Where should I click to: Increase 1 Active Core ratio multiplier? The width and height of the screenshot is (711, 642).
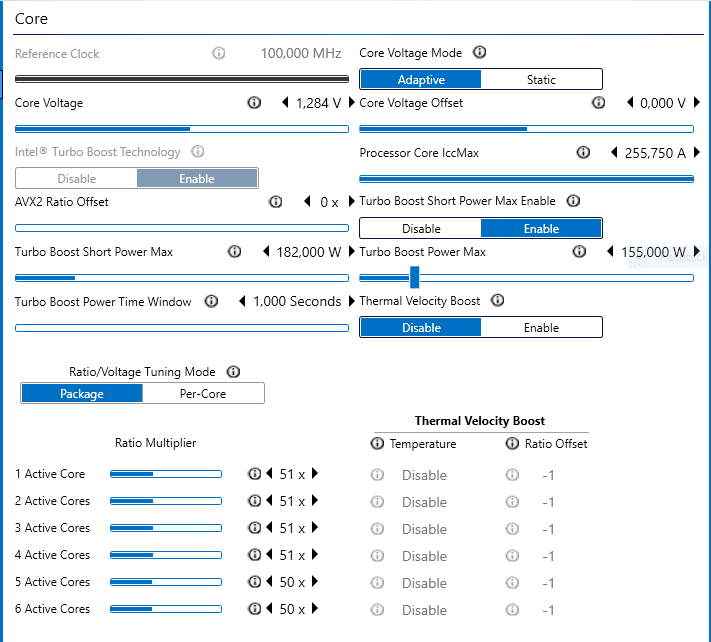point(315,474)
